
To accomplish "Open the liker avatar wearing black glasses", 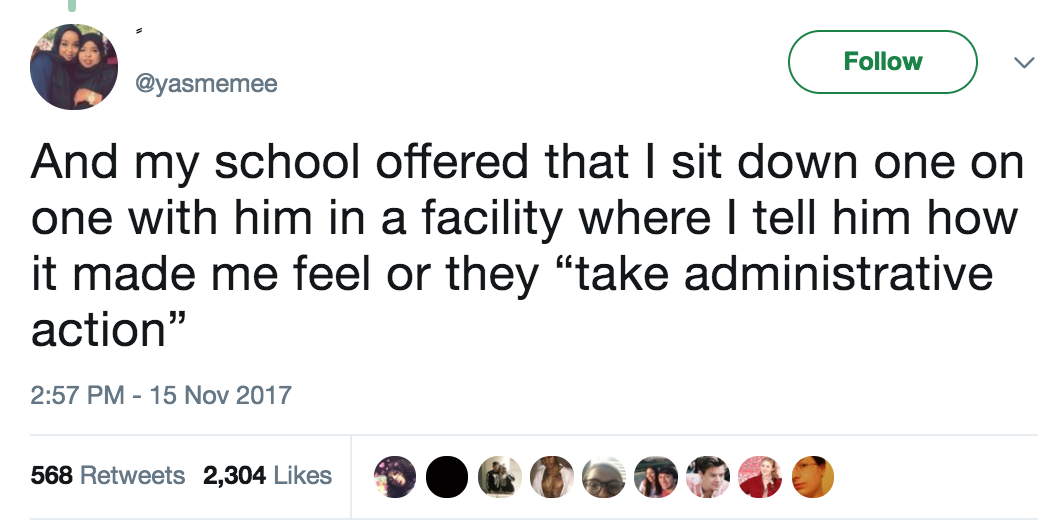I will 604,477.
